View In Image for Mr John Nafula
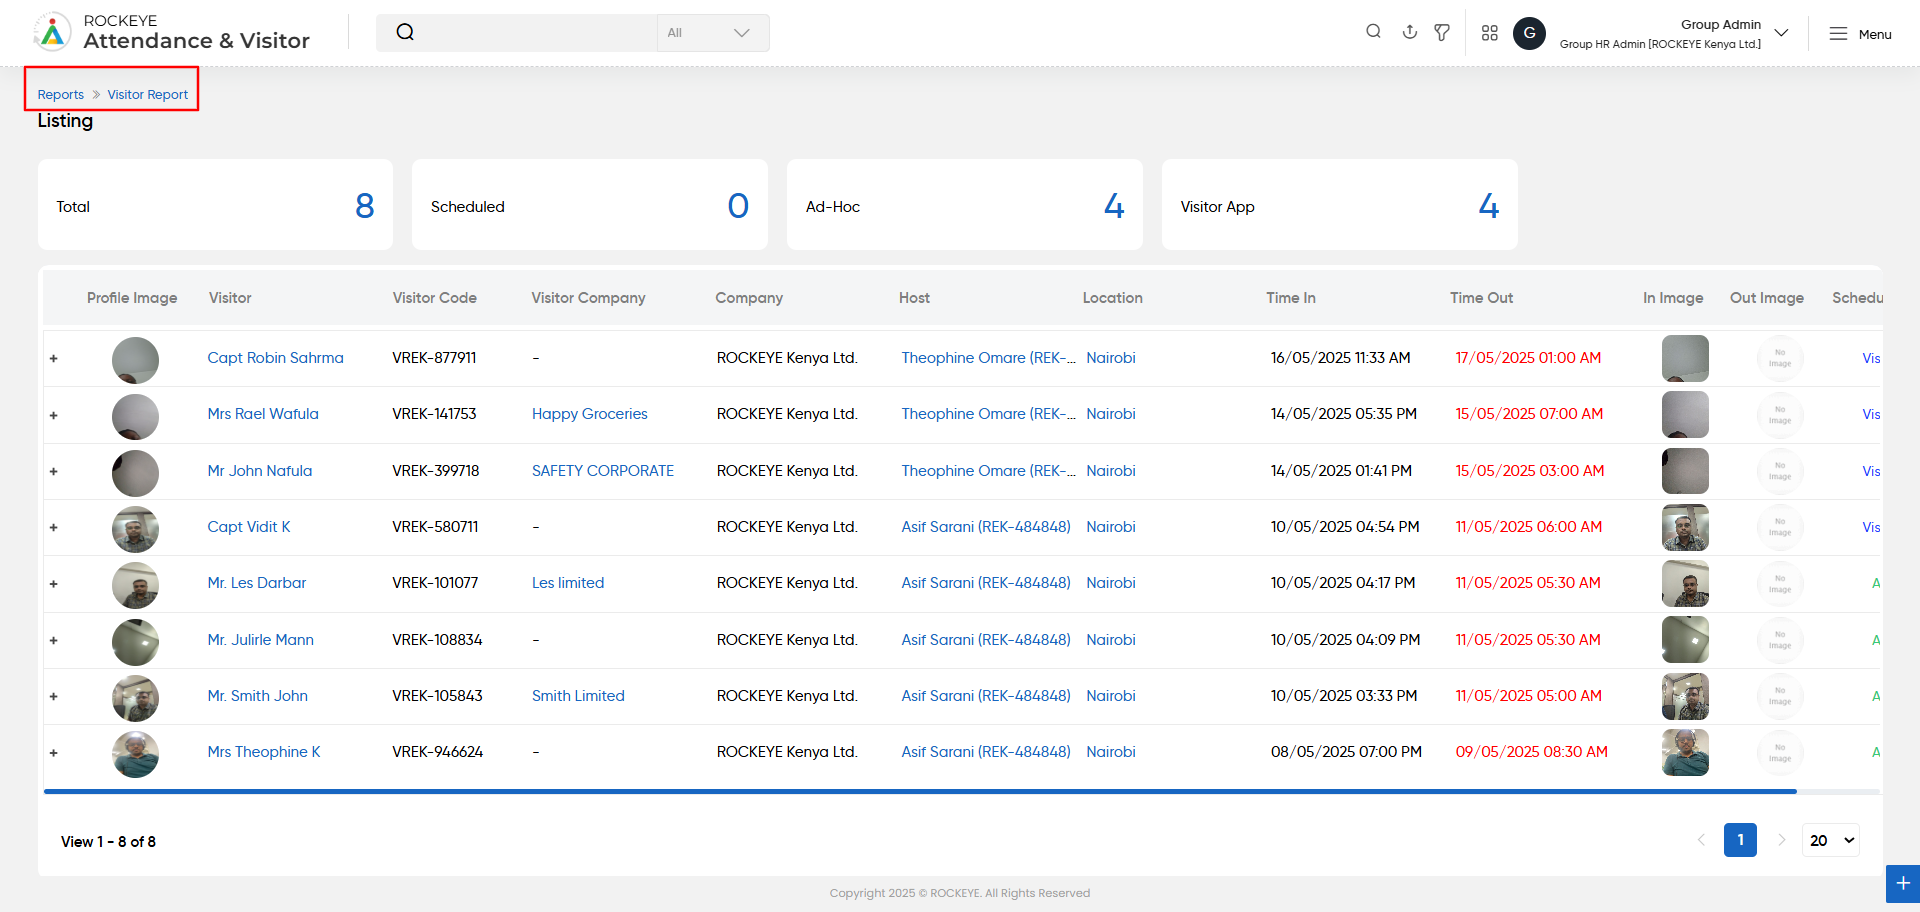The width and height of the screenshot is (1920, 912). (x=1685, y=471)
